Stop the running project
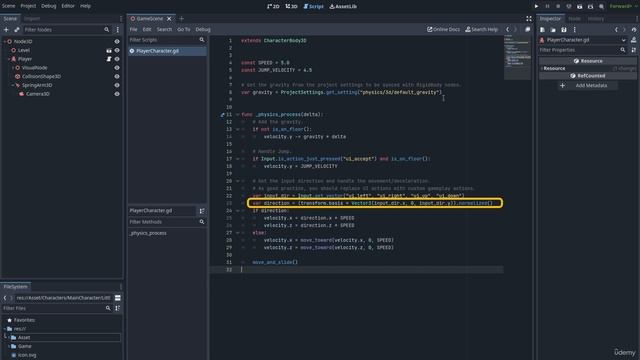Viewport: 640px width, 360px height. coord(558,6)
